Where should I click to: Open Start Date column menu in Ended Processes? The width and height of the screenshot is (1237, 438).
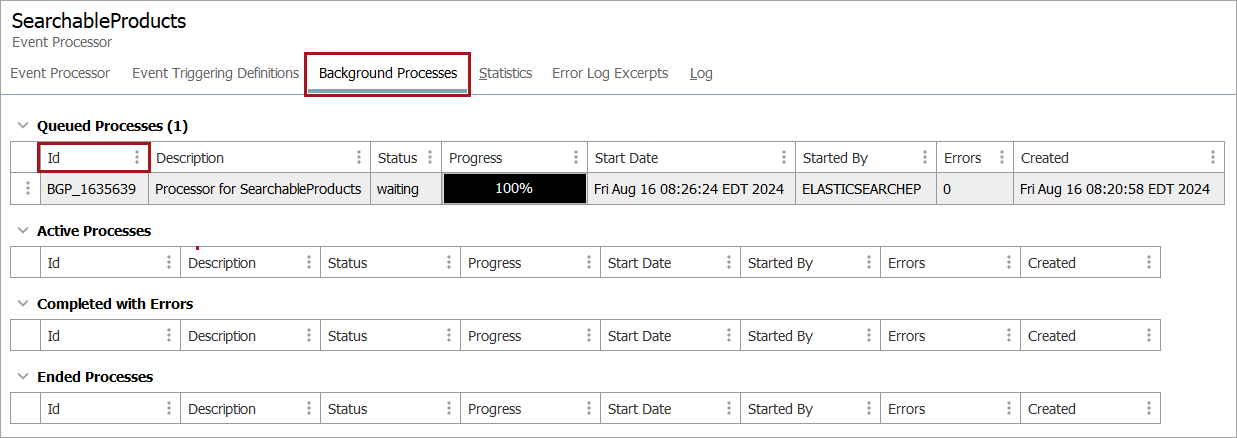pos(729,409)
